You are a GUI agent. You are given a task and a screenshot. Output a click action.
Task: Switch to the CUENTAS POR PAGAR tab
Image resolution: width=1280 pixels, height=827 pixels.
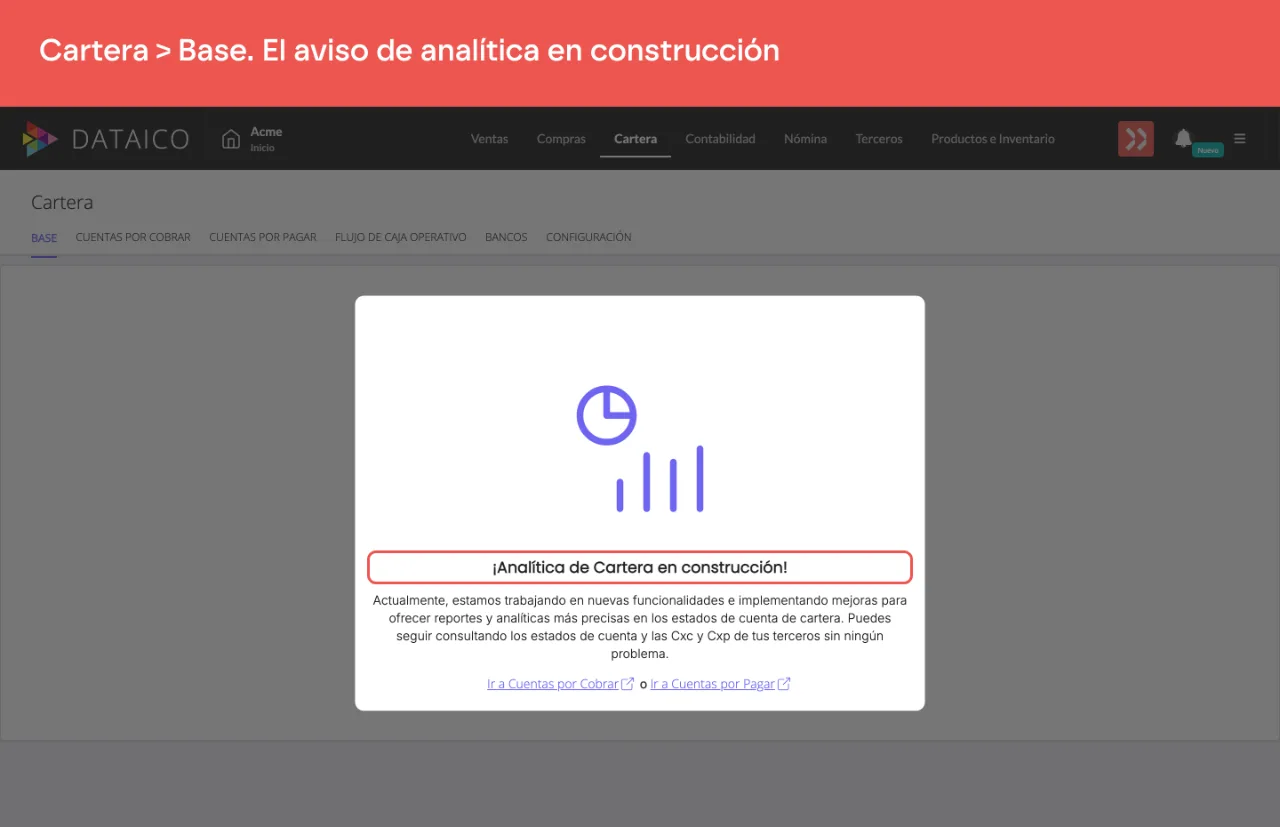point(263,238)
